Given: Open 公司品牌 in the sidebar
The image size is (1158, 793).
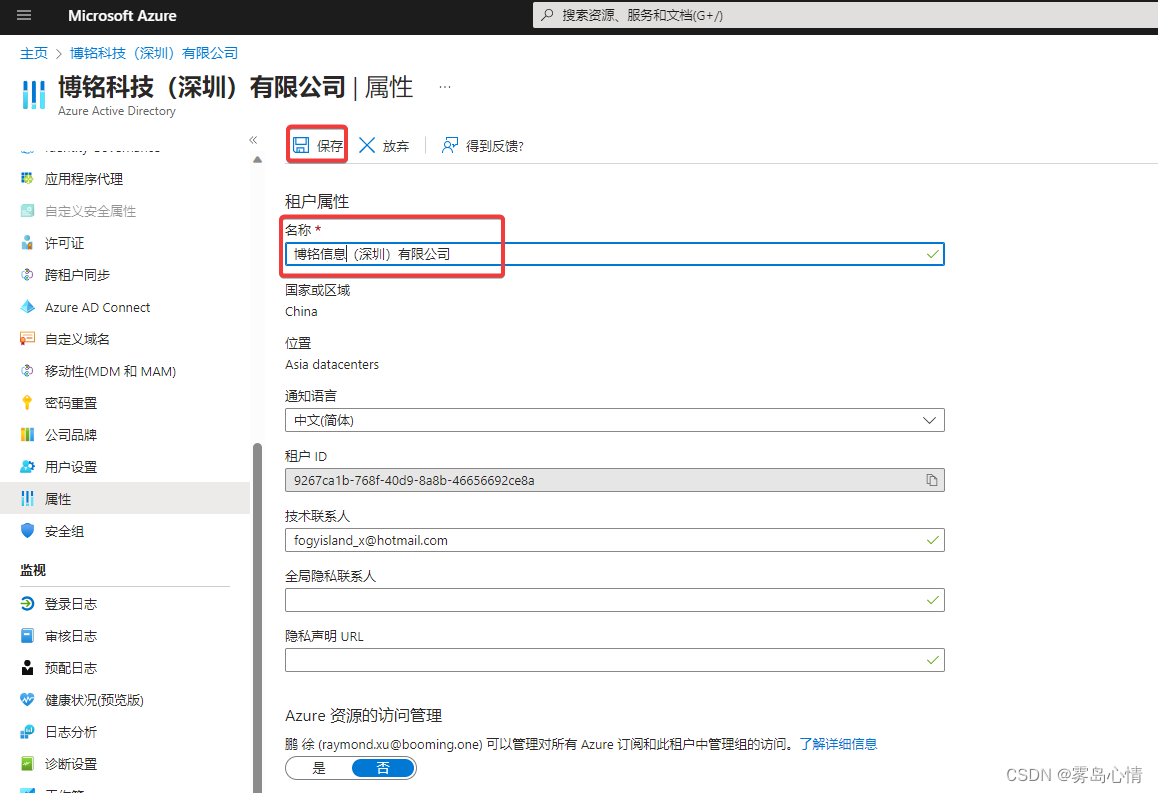Looking at the screenshot, I should point(71,435).
